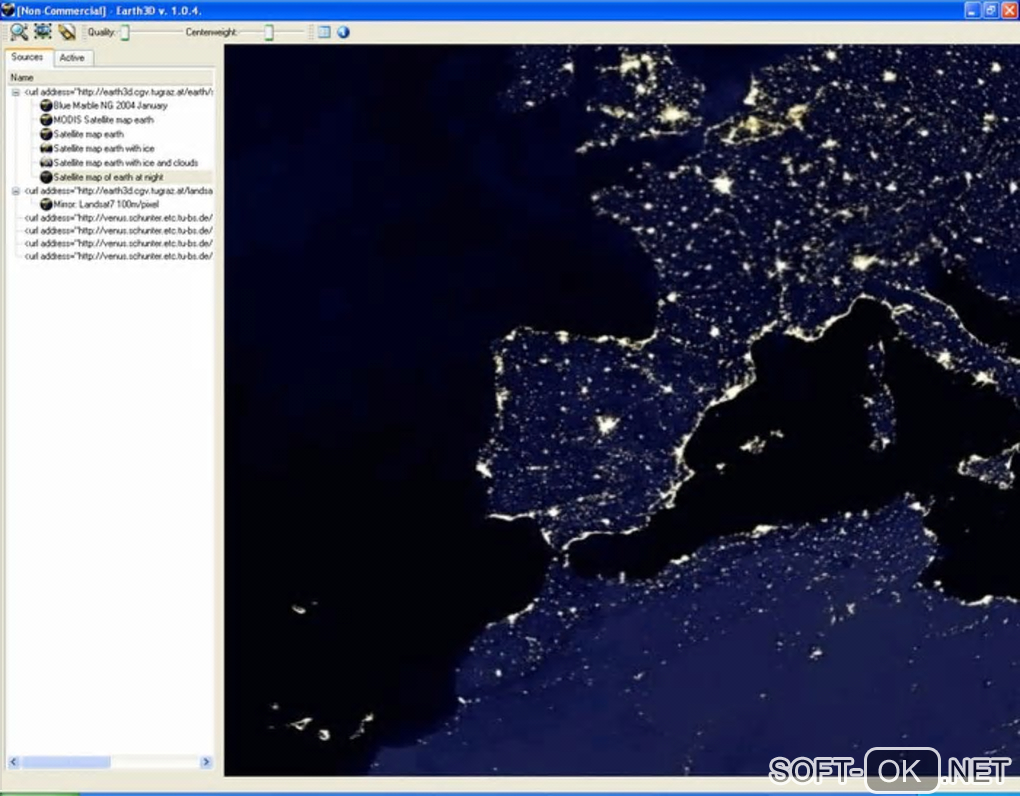Image resolution: width=1020 pixels, height=796 pixels.
Task: Collapse the earth3d.cgv.tugraz.at/earth url node
Action: click(16, 92)
